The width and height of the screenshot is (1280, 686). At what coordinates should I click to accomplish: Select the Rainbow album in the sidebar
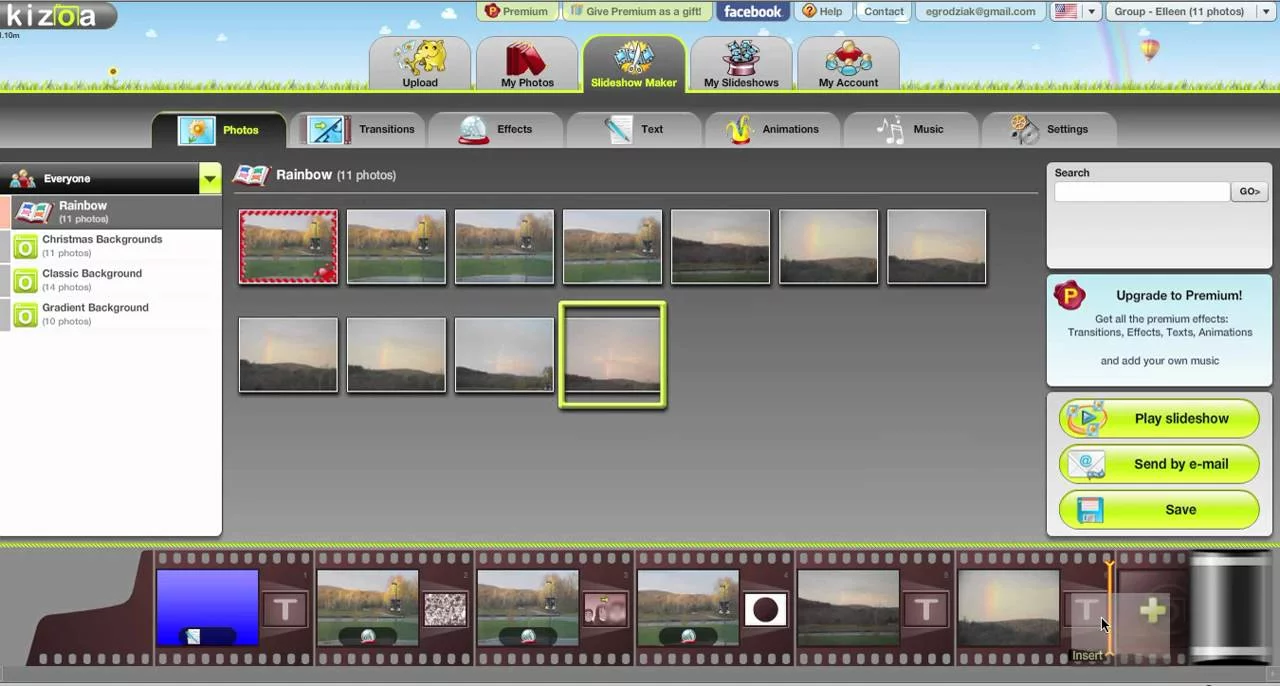click(x=82, y=211)
